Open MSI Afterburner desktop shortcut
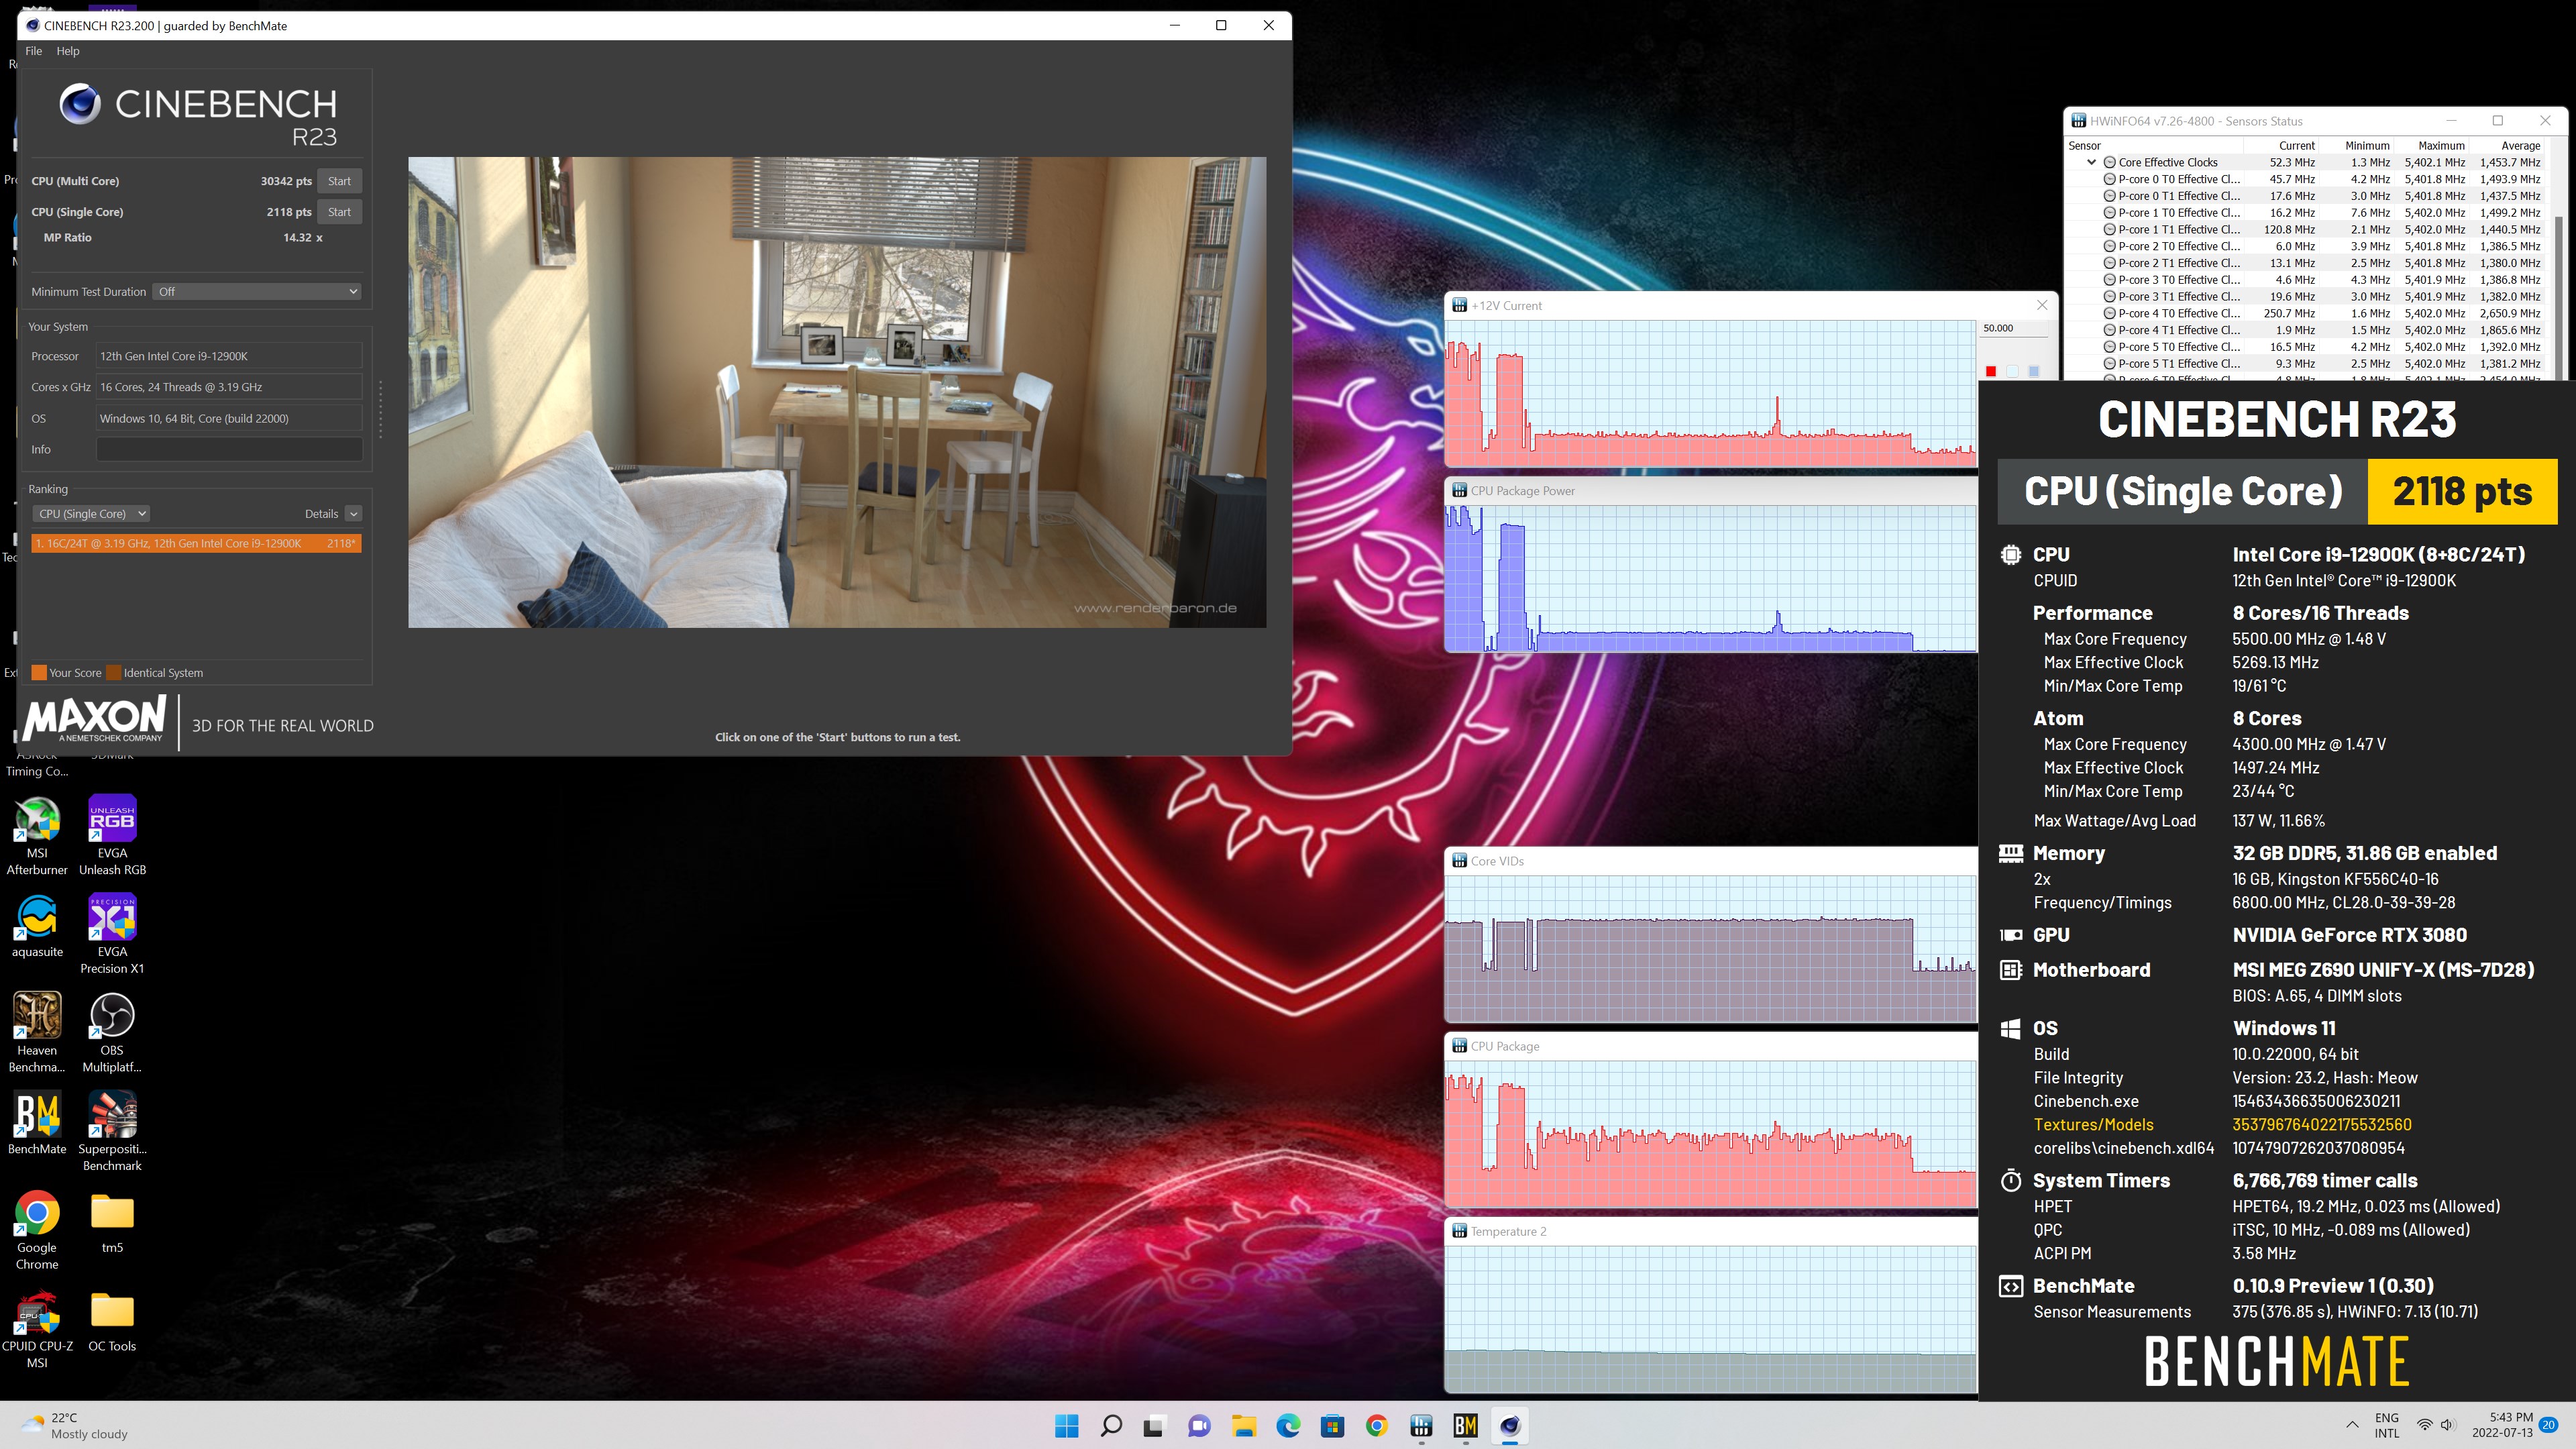This screenshot has height=1449, width=2576. pyautogui.click(x=37, y=835)
